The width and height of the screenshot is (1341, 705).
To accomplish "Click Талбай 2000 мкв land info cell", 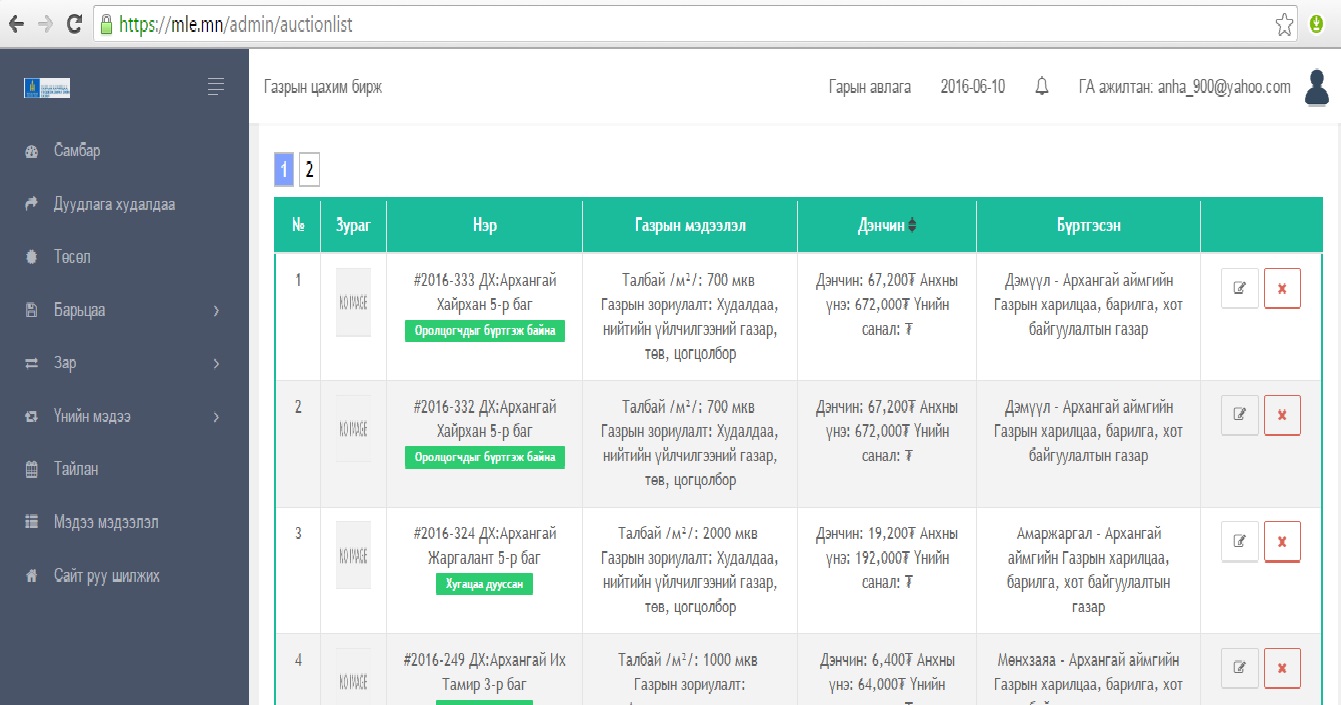I will point(689,570).
